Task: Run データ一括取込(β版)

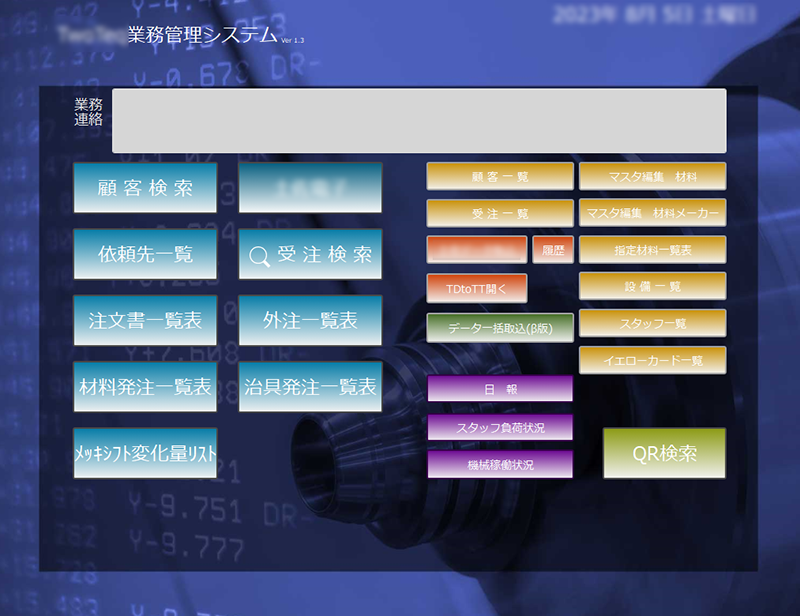Action: [500, 327]
